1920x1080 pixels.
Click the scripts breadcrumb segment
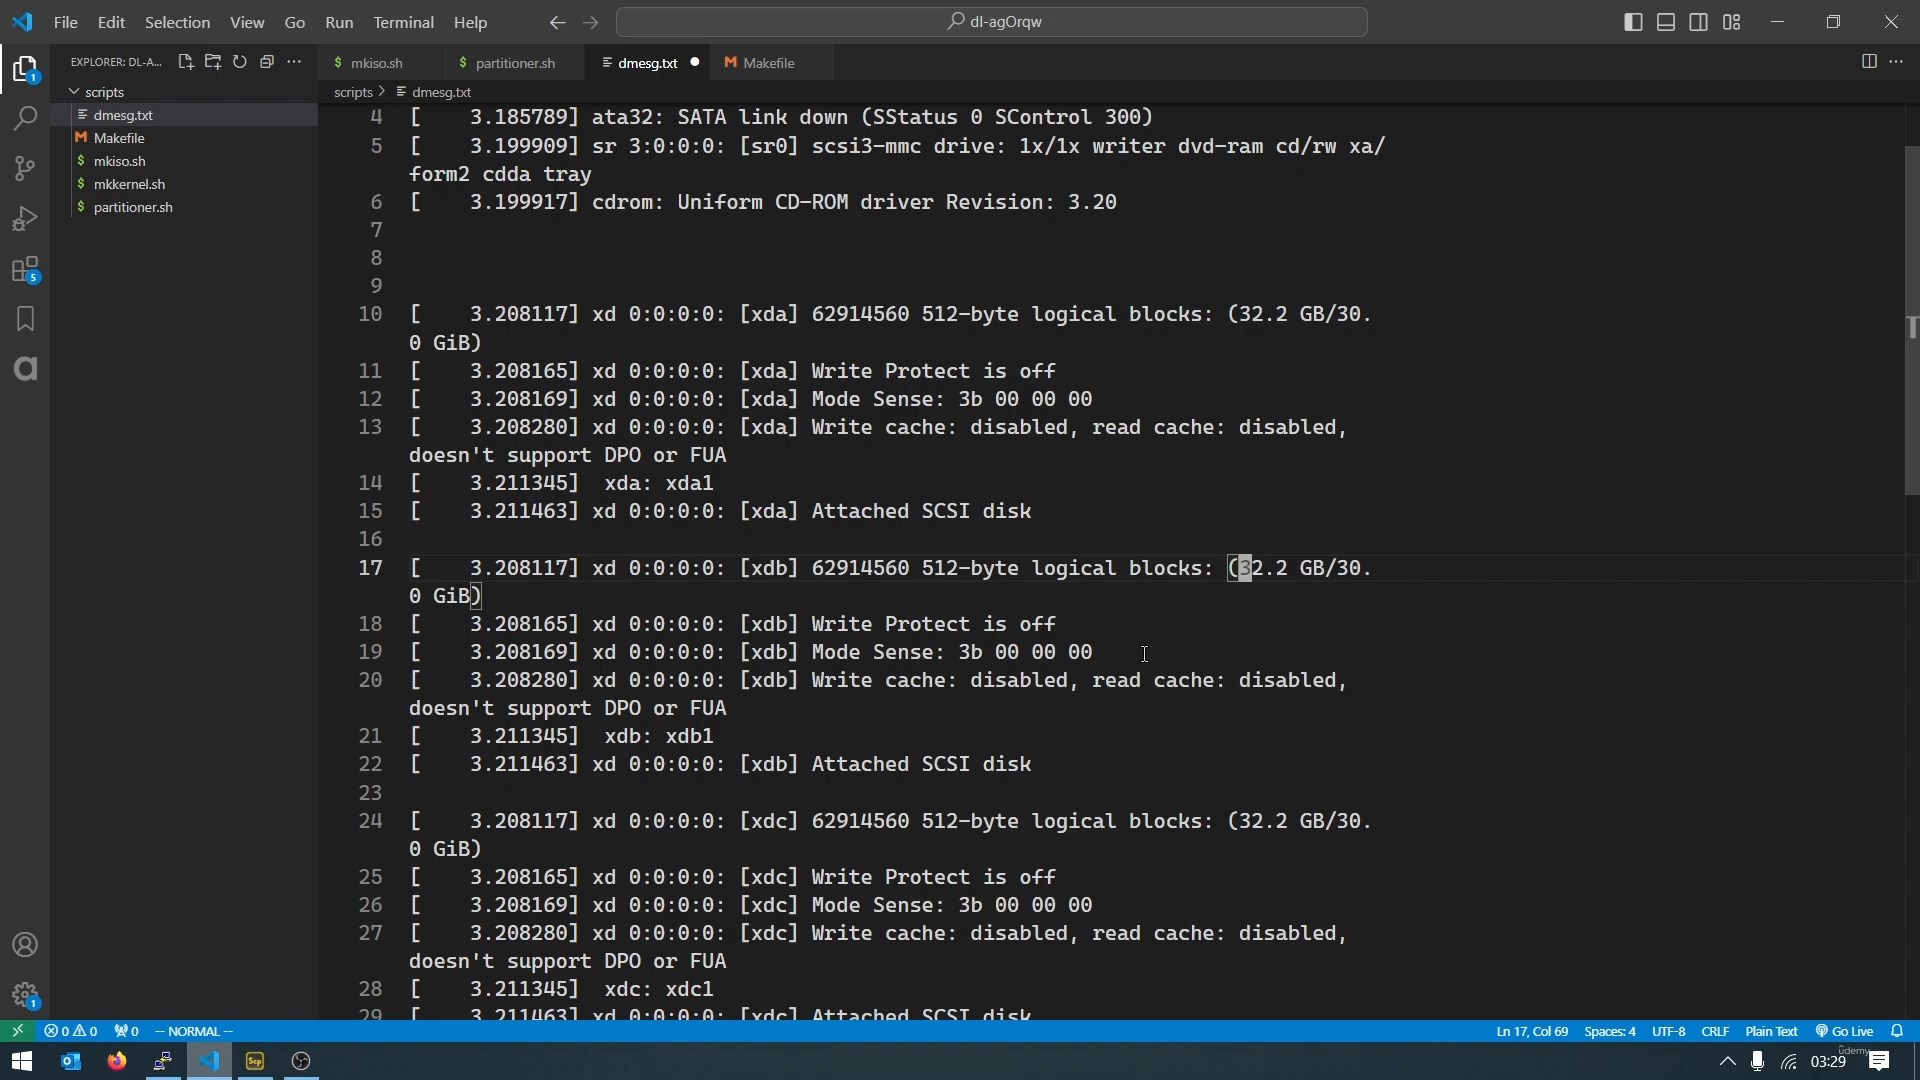tap(353, 92)
